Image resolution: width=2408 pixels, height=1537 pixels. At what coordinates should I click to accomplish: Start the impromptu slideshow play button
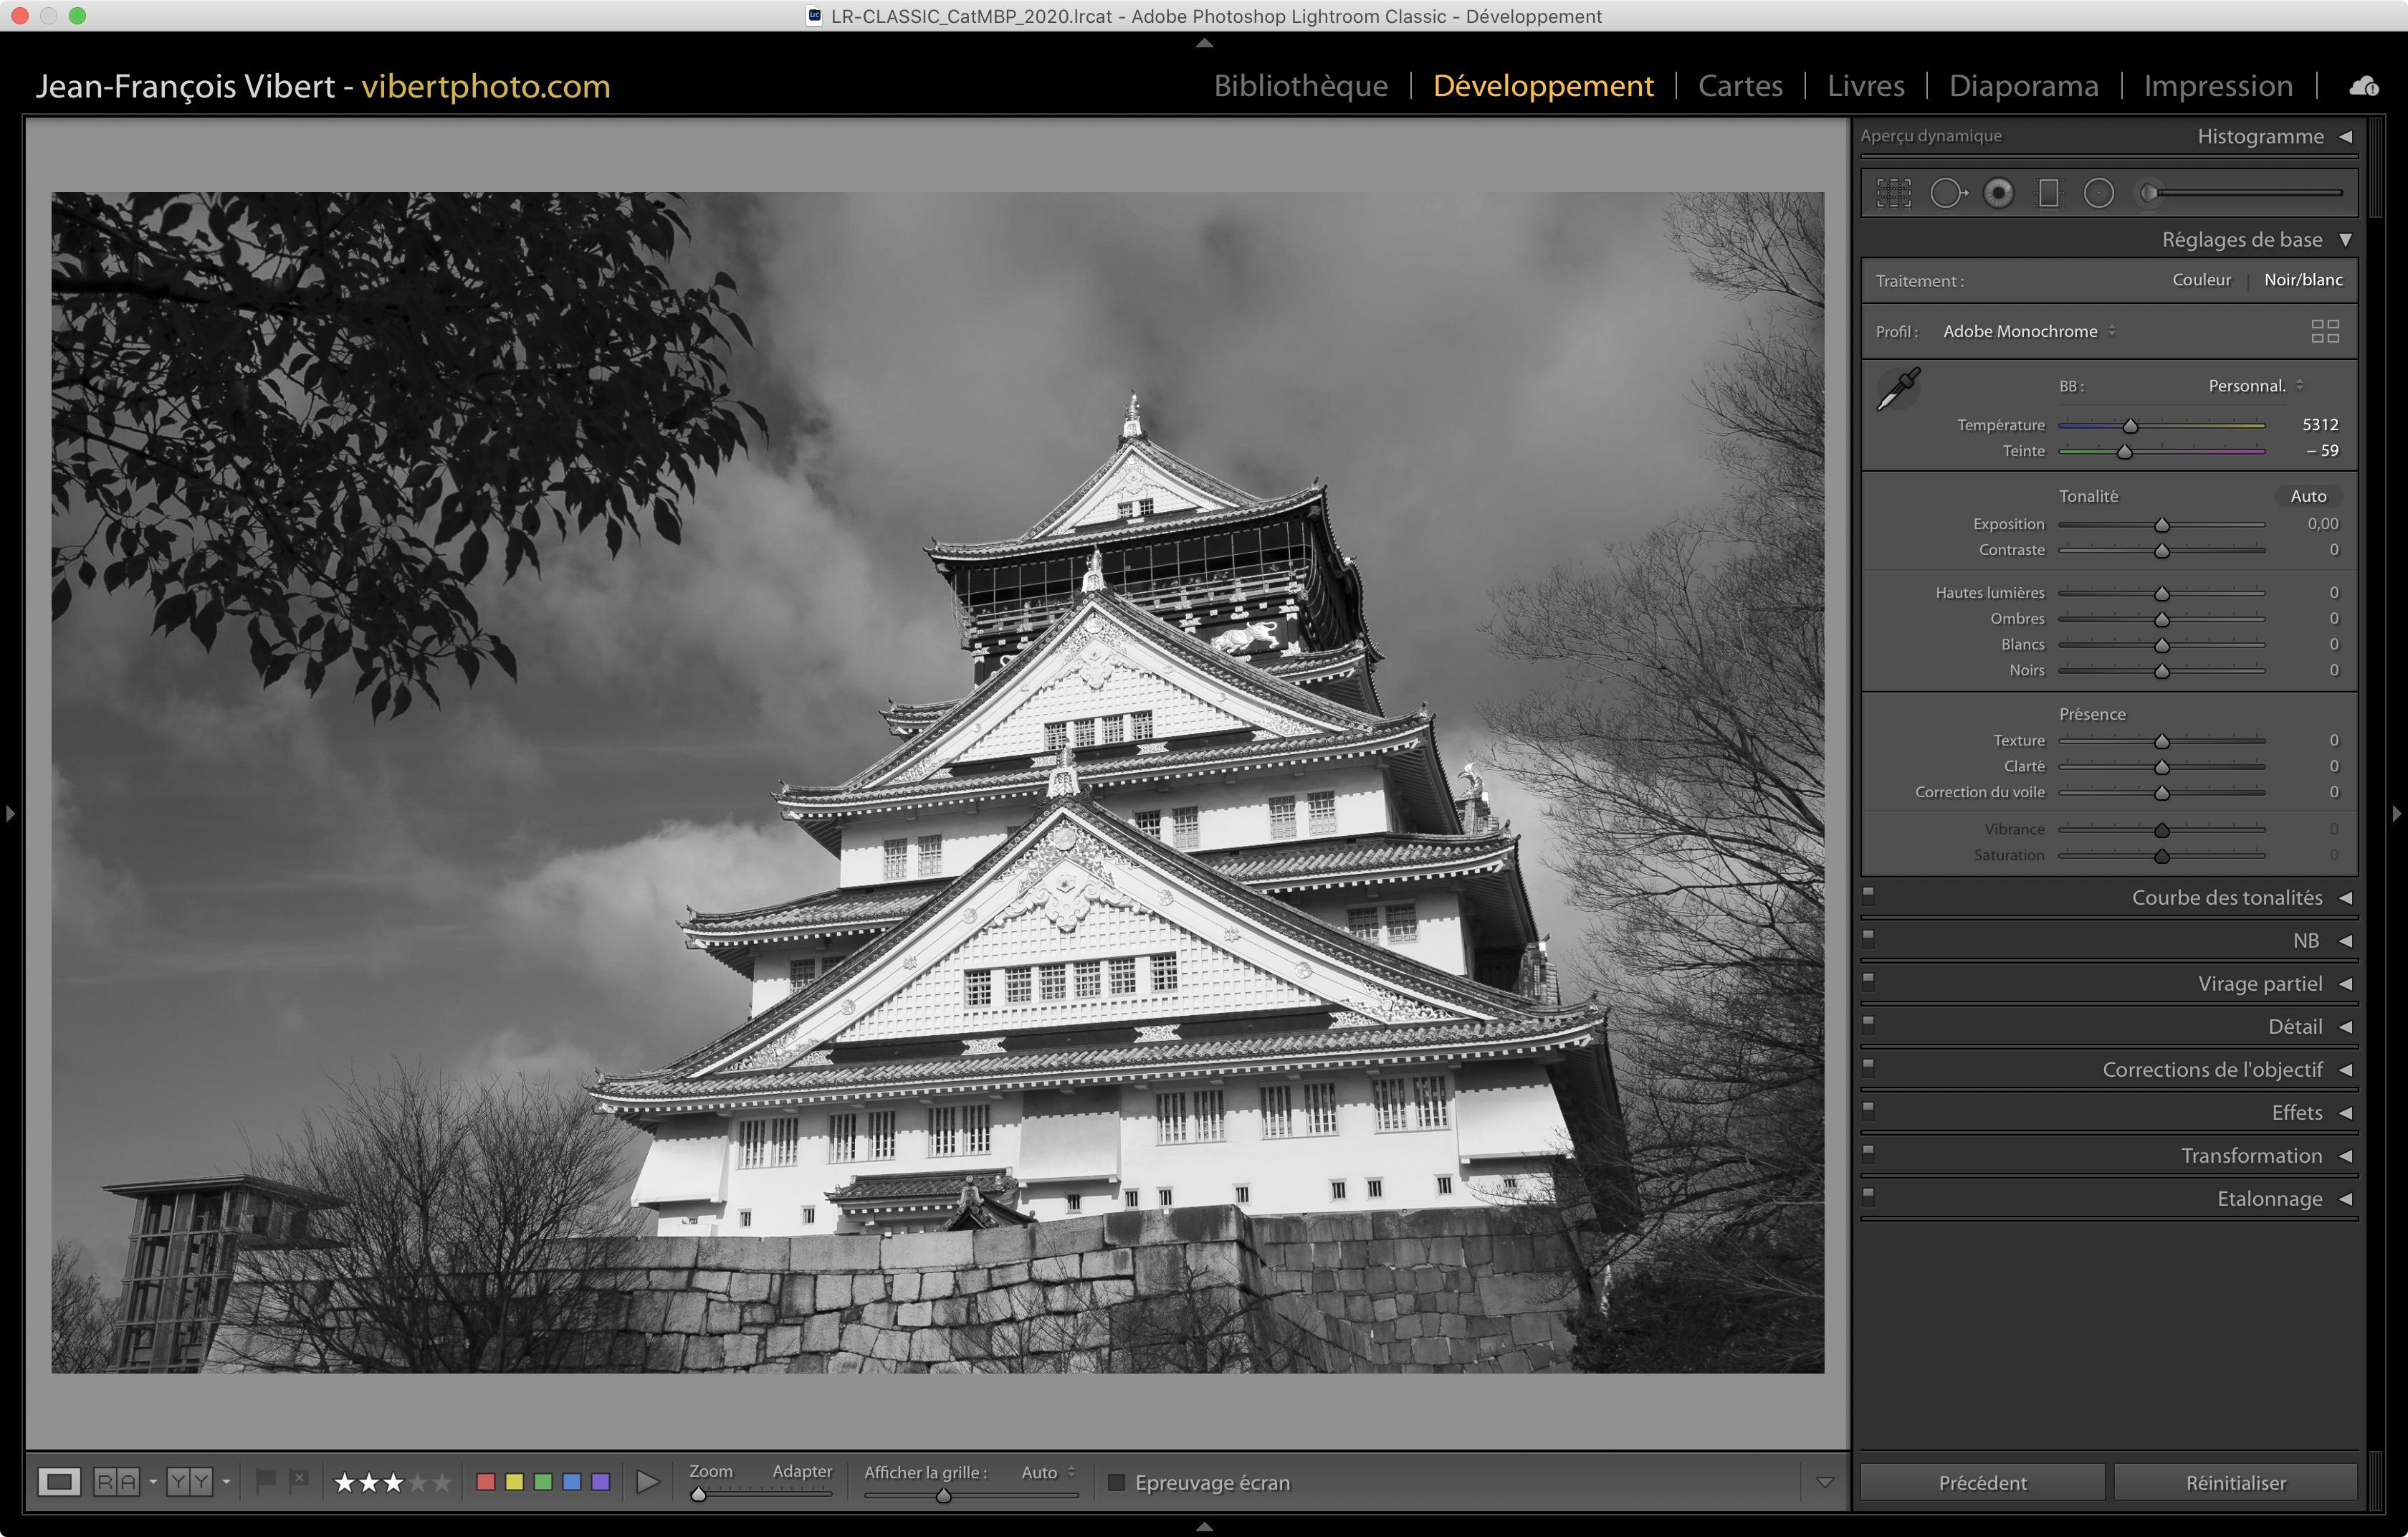[x=648, y=1482]
